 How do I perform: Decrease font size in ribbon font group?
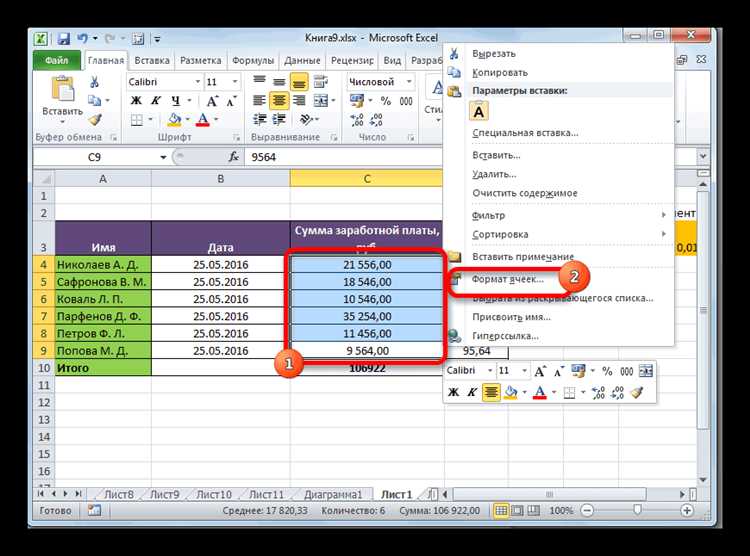point(232,101)
